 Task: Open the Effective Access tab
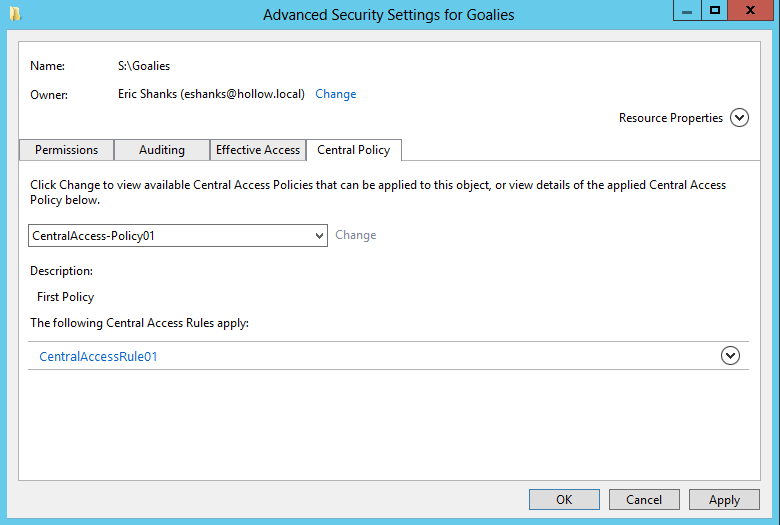pyautogui.click(x=258, y=150)
